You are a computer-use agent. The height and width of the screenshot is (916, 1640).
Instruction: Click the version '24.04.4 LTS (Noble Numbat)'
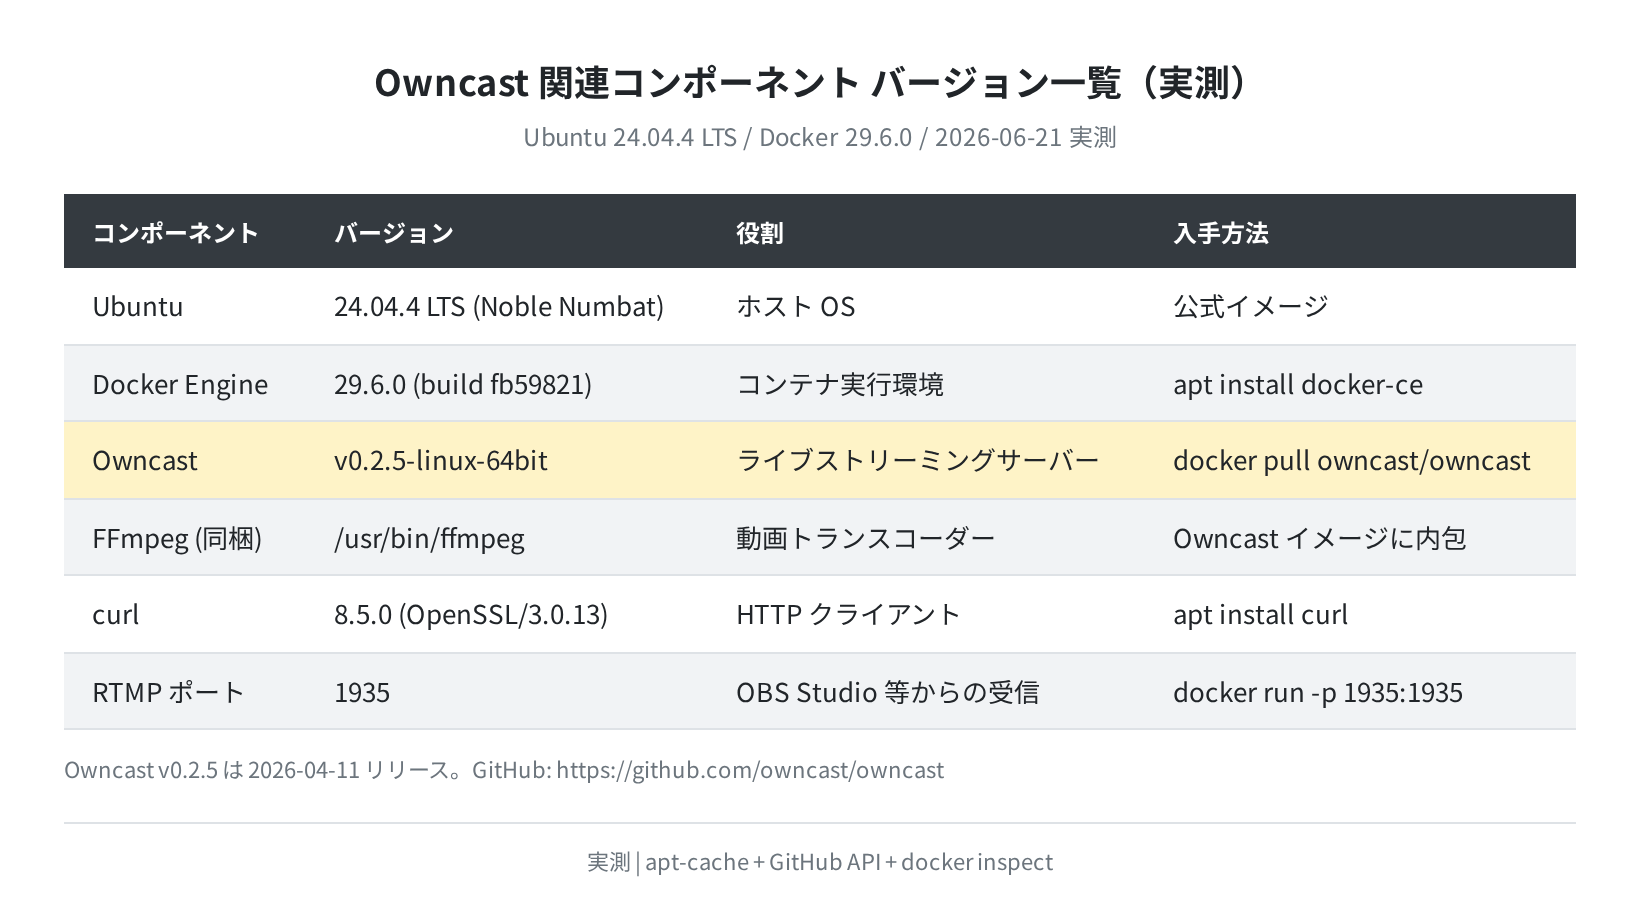click(499, 306)
